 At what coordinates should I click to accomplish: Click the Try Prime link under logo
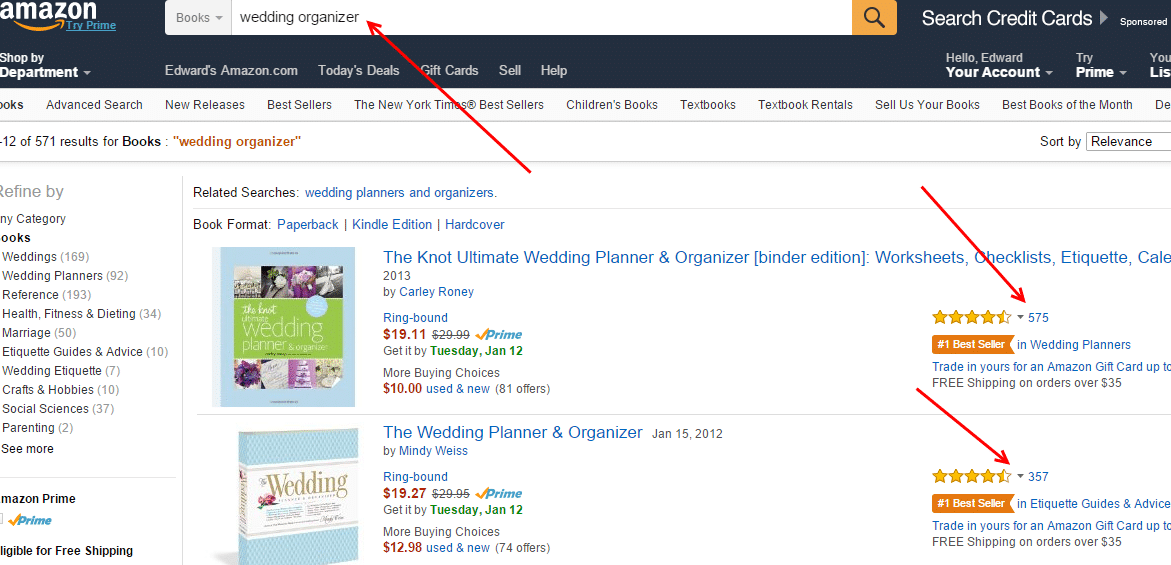[90, 25]
